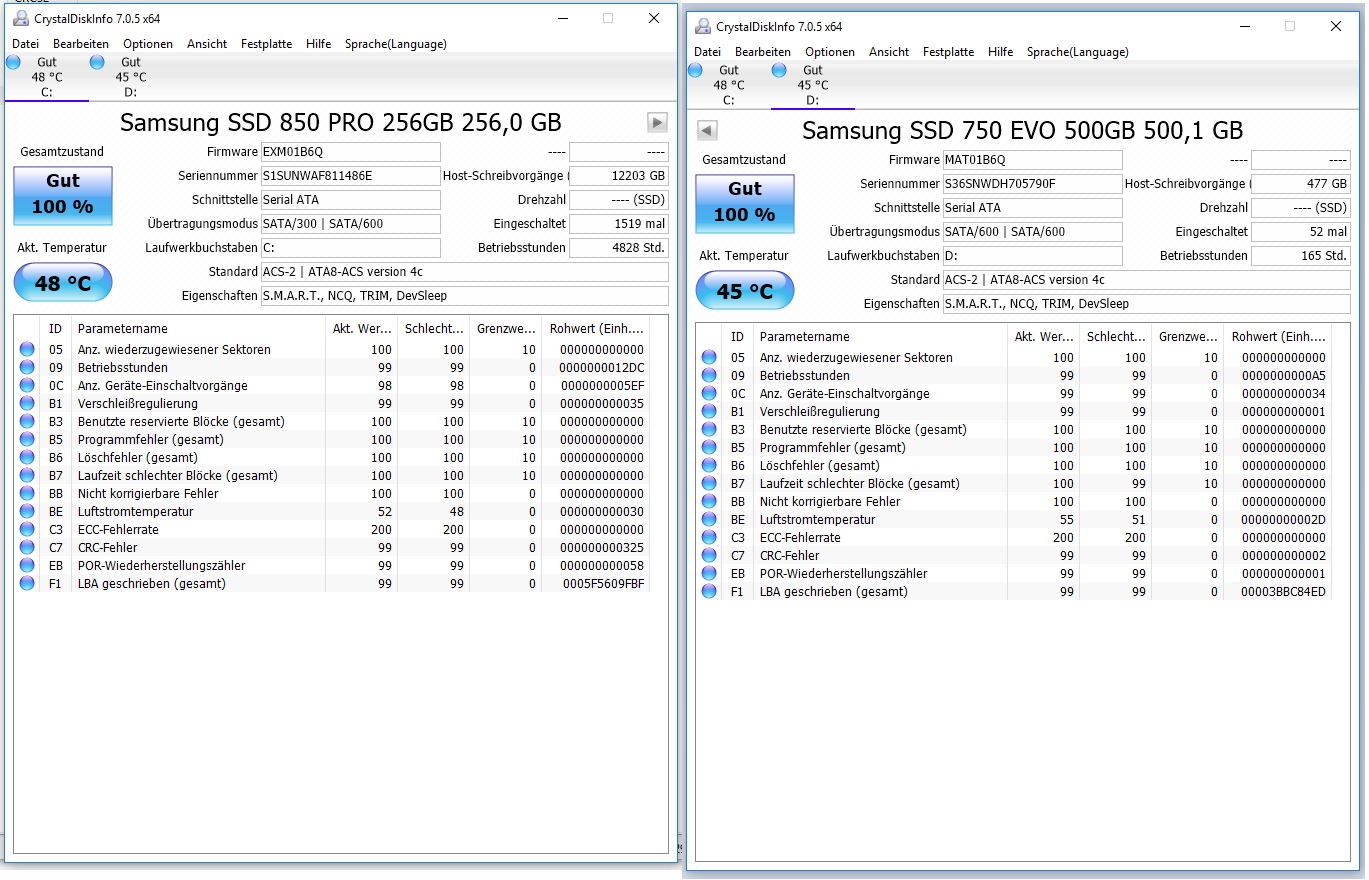Click the previous-disk arrow in the right window
The width and height of the screenshot is (1369, 880).
coord(707,130)
